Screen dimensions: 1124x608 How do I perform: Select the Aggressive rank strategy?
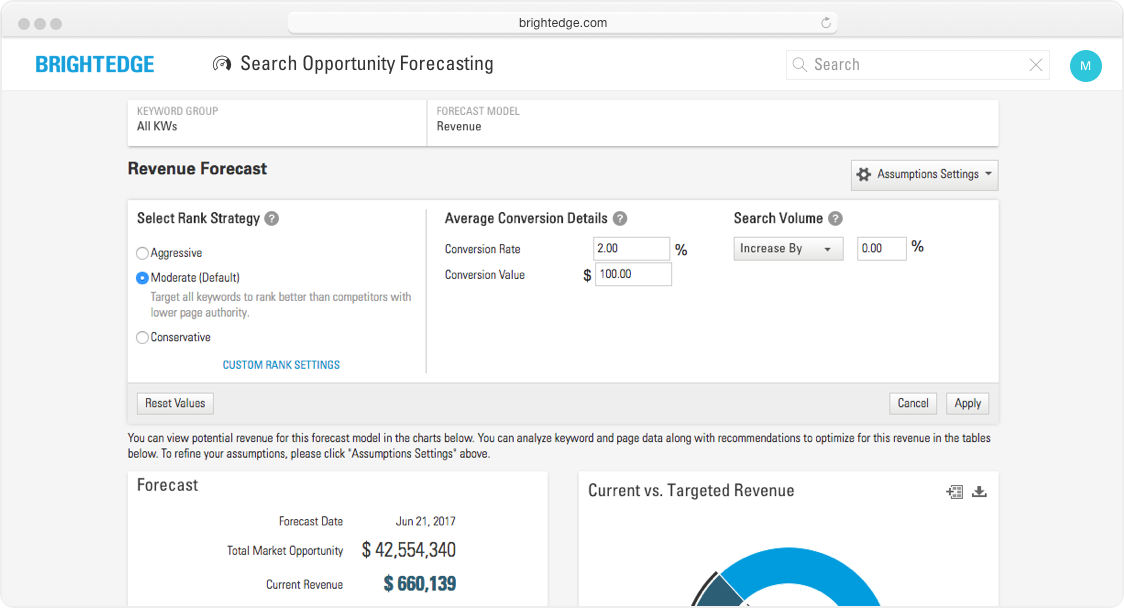(x=143, y=254)
